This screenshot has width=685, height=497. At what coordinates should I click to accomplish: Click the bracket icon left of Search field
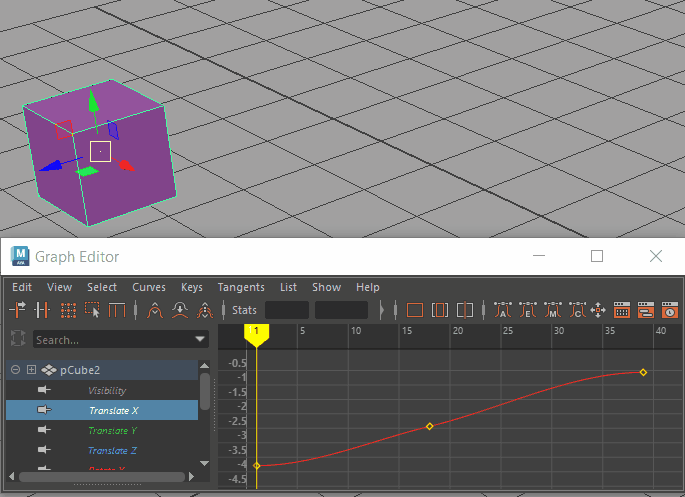[18, 338]
